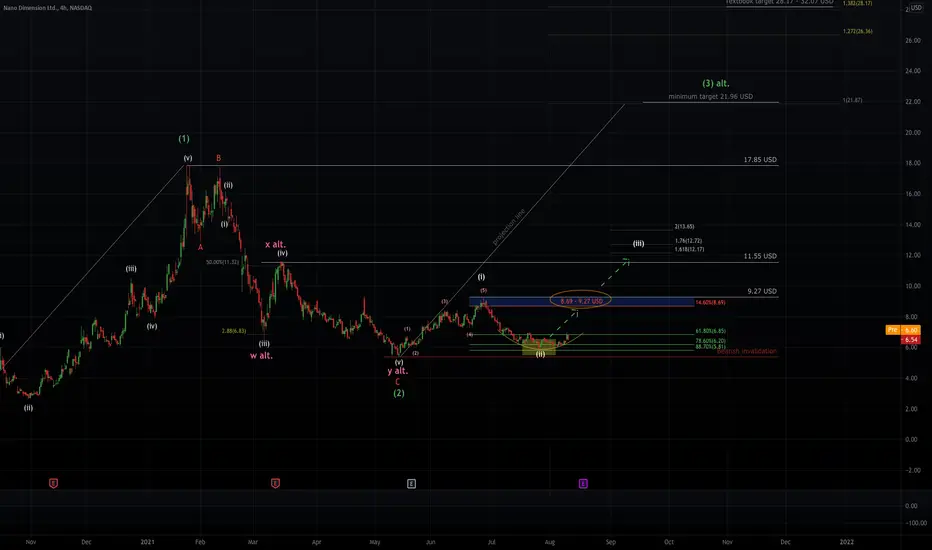Select the 78.60%(6.20) Fibonacci label
Viewport: 932px width, 550px height.
(x=710, y=341)
